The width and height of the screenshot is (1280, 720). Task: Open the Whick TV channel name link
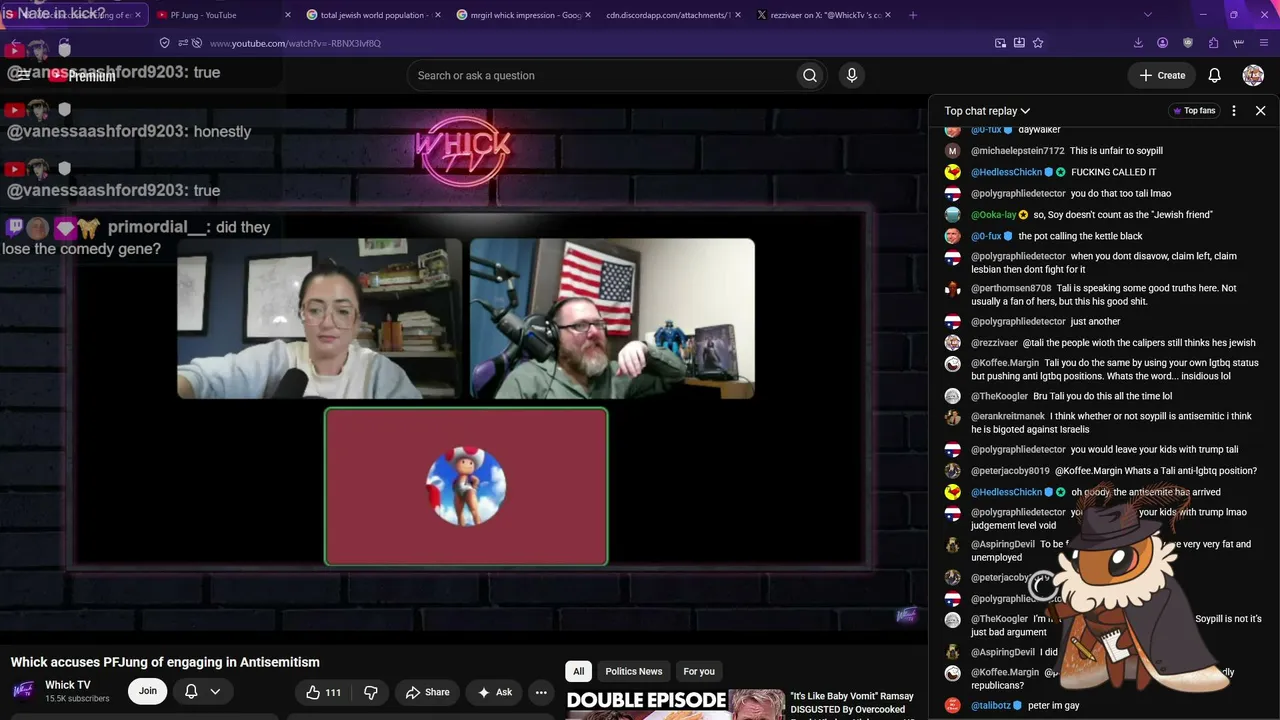(68, 685)
